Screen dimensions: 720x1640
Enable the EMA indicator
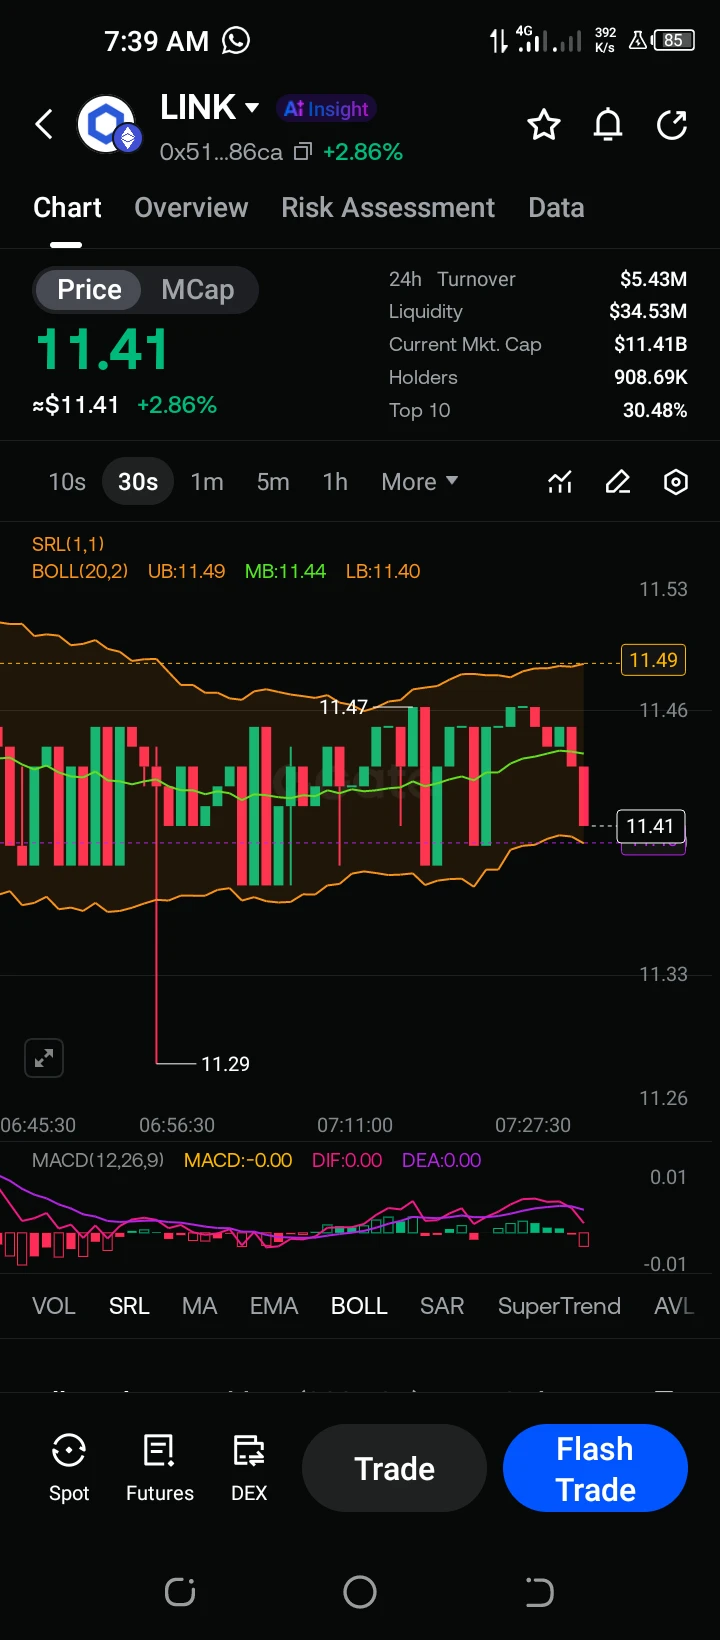point(274,1306)
